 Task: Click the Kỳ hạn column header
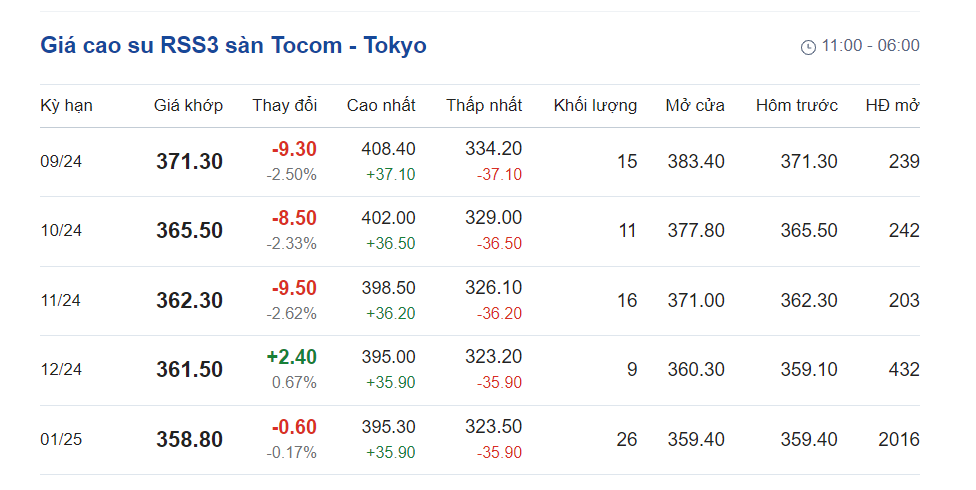(66, 105)
